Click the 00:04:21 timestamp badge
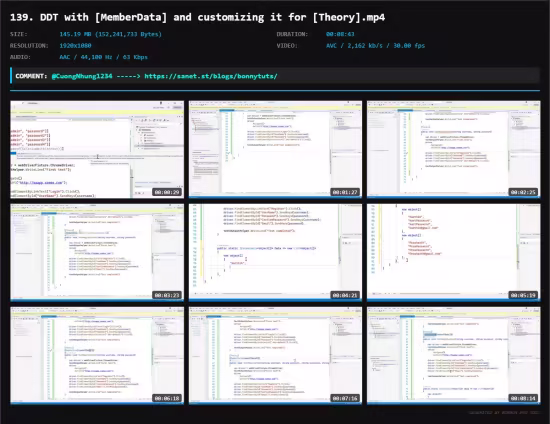Screen dimensions: 550x424 coord(345,295)
